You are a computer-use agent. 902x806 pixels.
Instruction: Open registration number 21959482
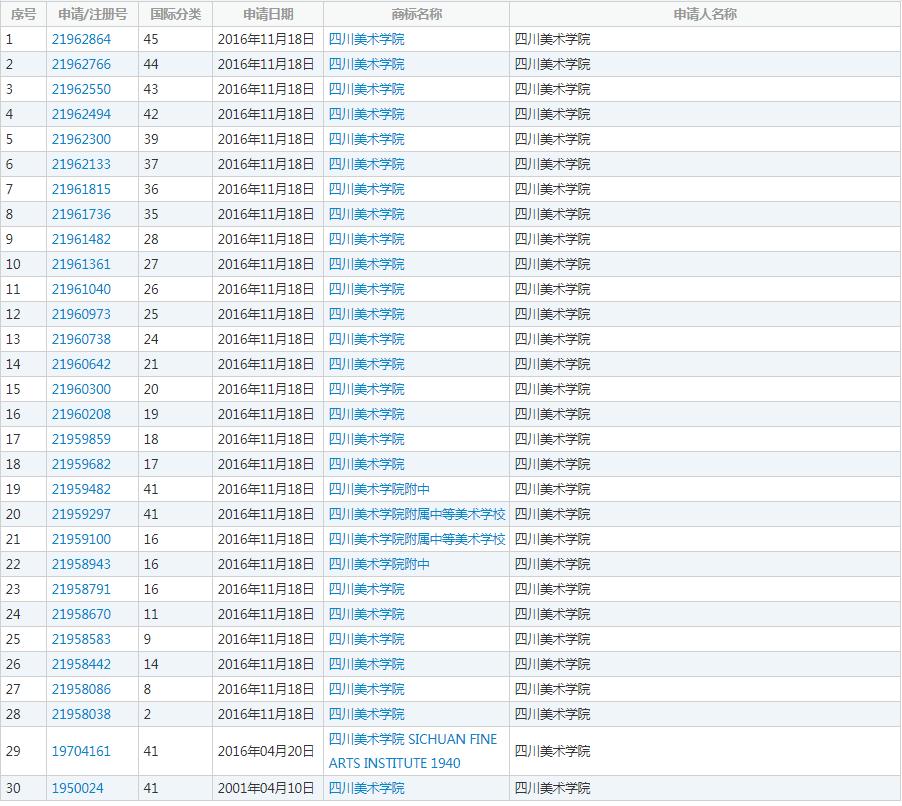tap(81, 490)
